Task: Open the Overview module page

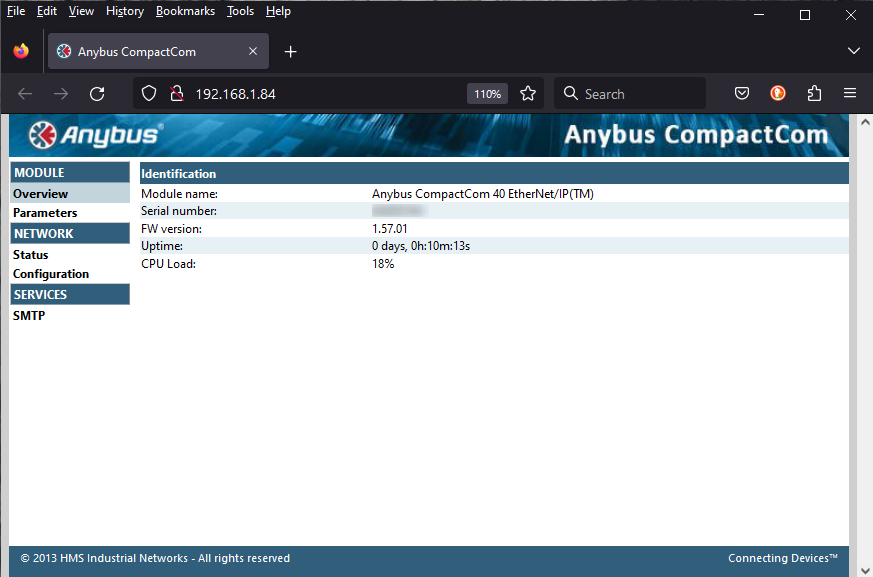Action: [41, 194]
